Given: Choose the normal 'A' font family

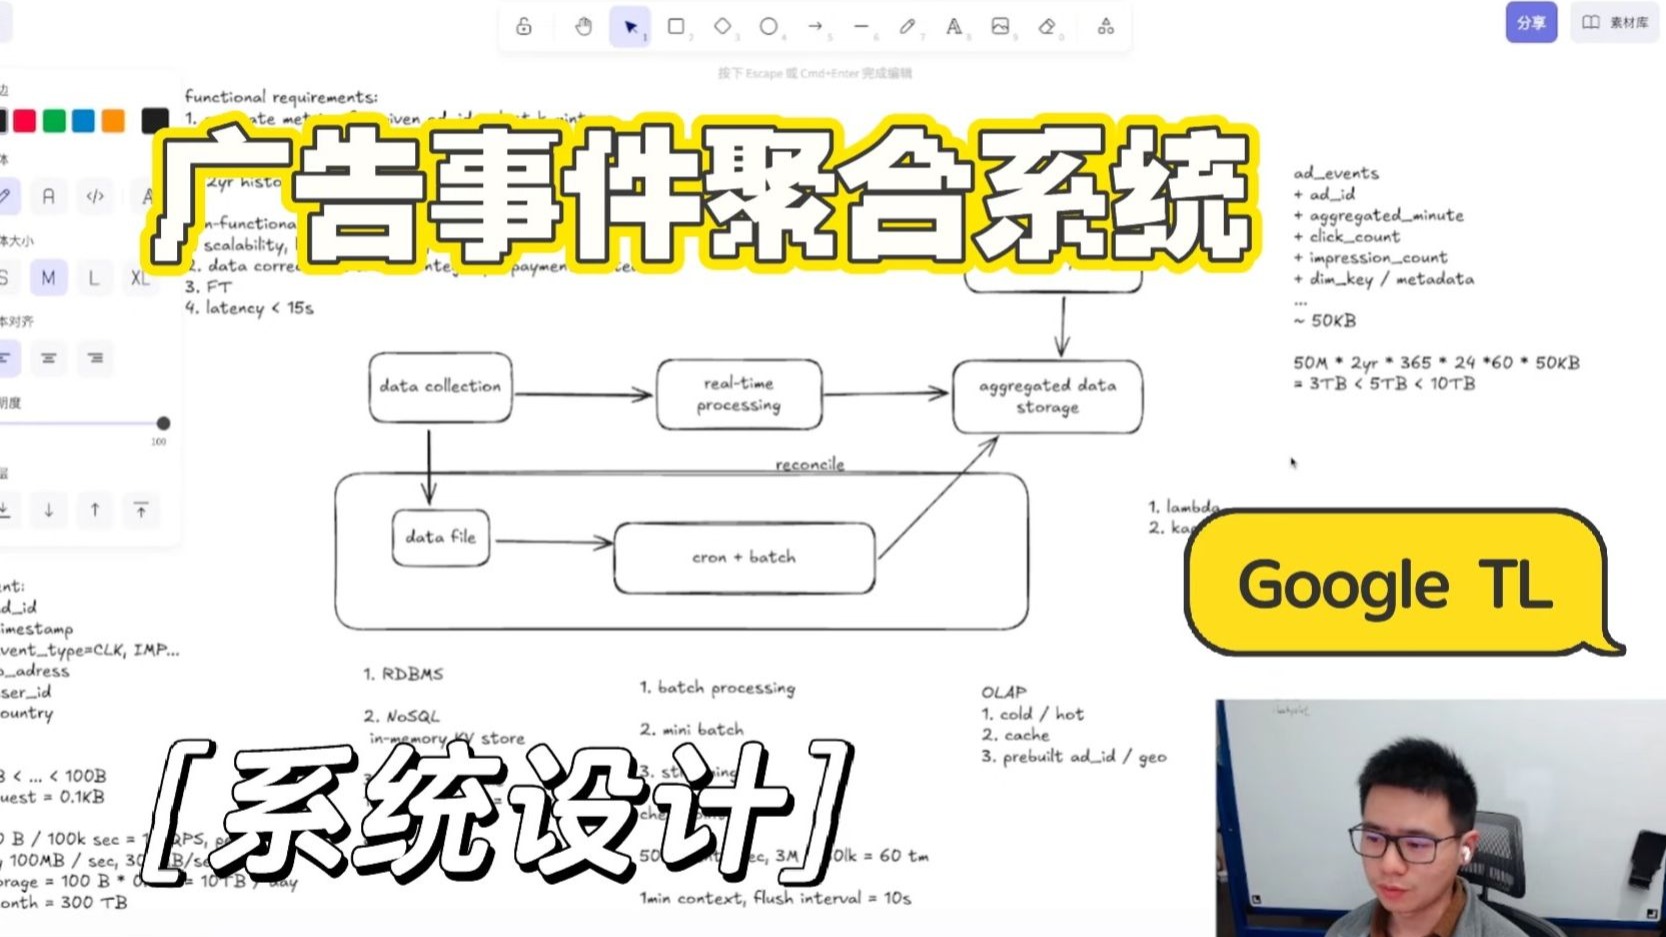Looking at the screenshot, I should [x=48, y=196].
